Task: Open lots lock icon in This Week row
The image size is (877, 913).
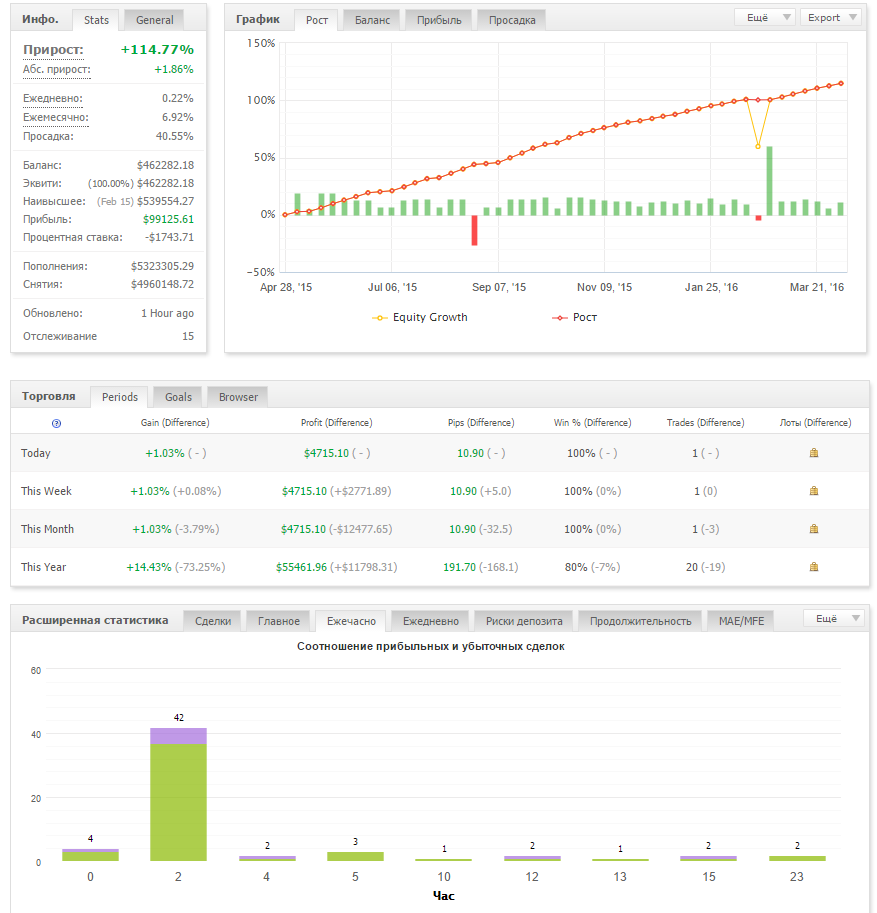Action: pyautogui.click(x=814, y=491)
